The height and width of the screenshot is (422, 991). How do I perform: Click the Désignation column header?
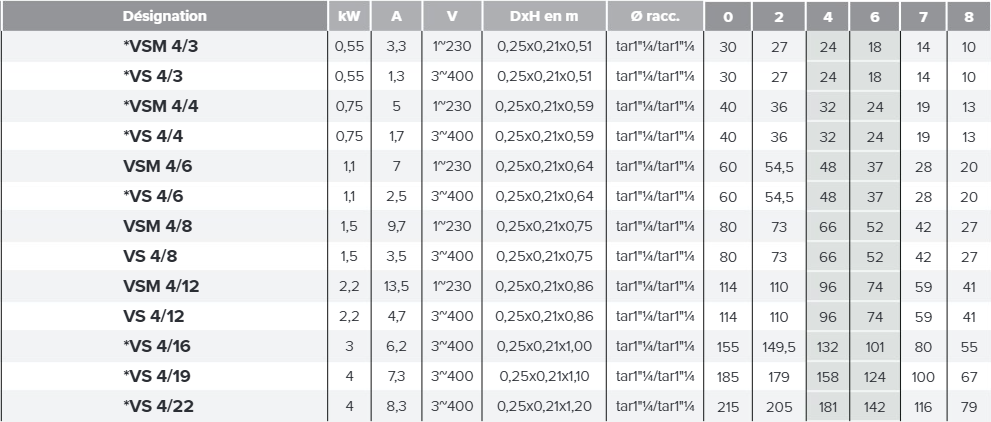[164, 16]
